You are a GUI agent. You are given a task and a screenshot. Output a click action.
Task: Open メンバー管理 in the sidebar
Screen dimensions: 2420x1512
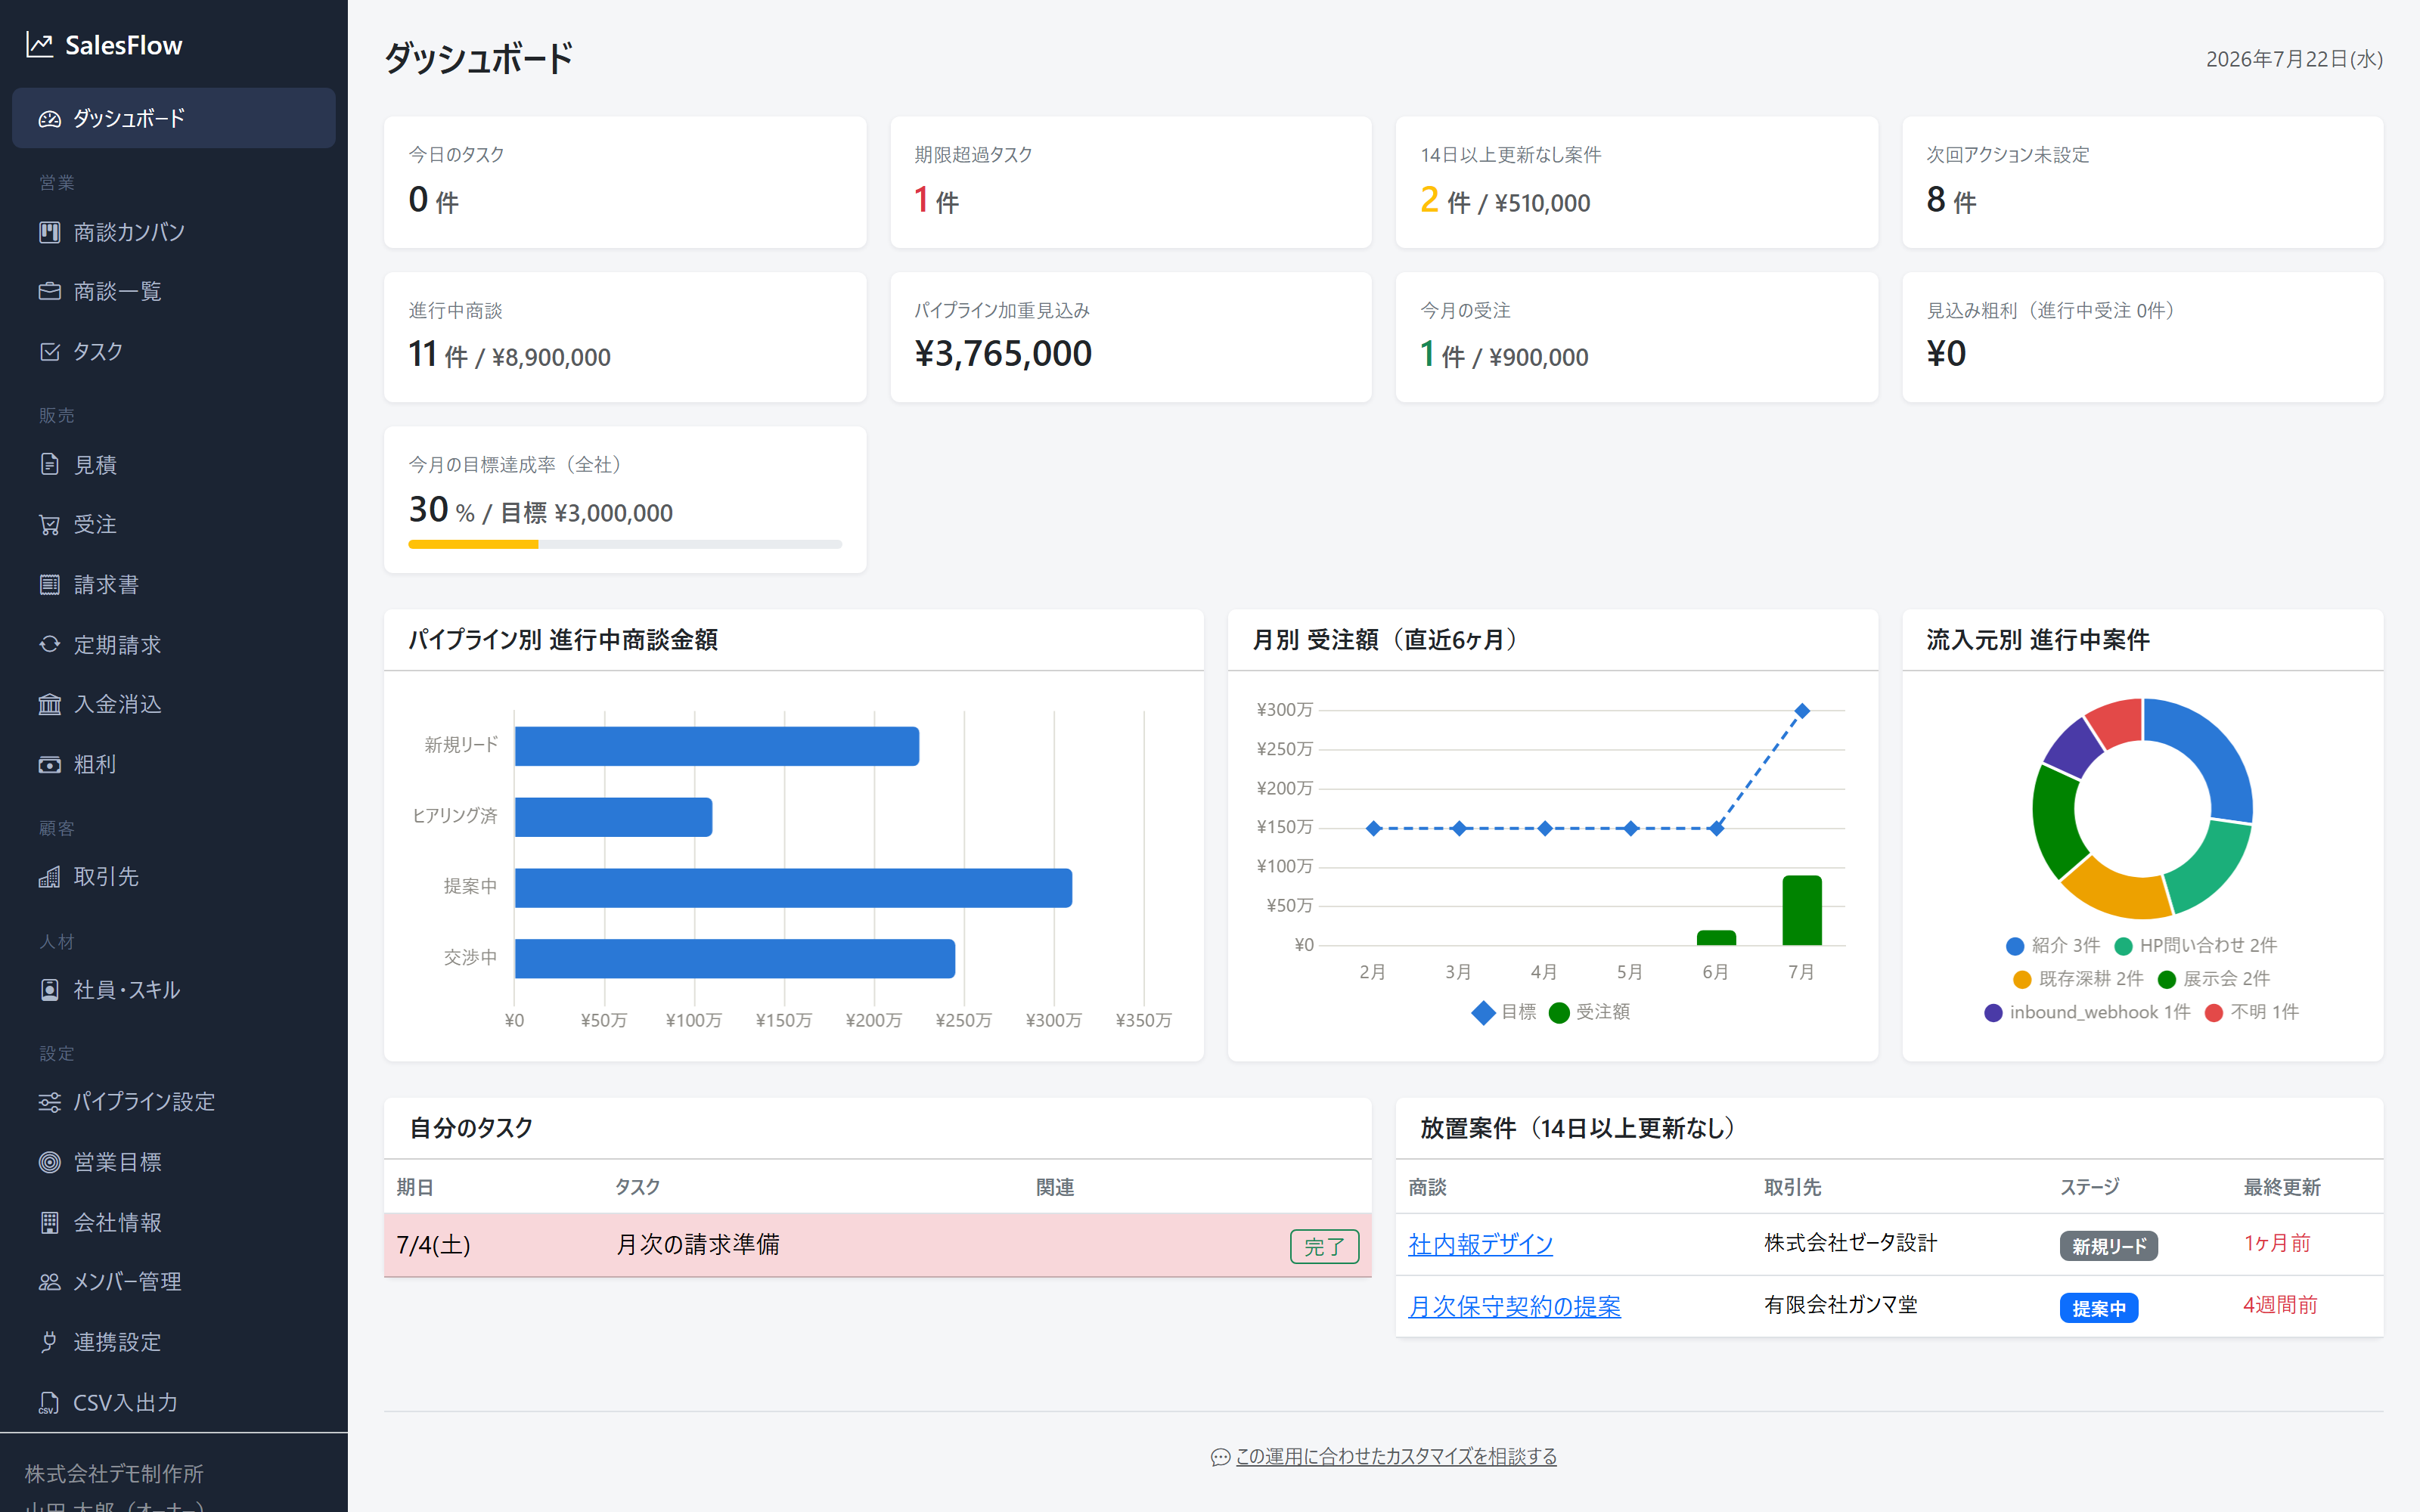pos(174,1282)
